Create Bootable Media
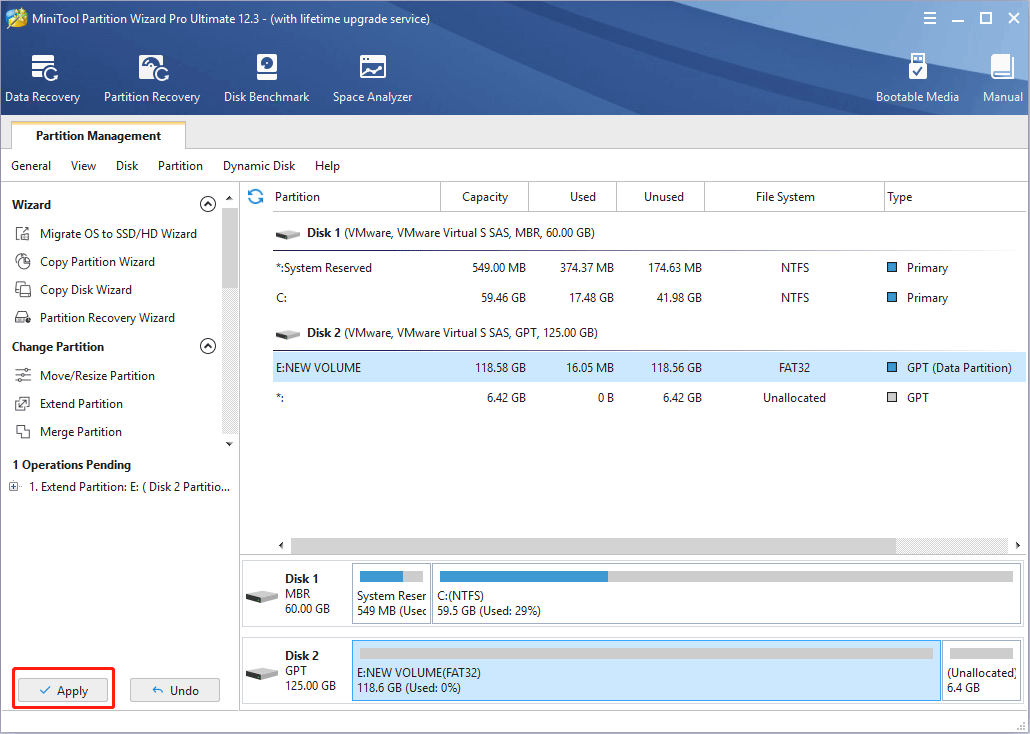Viewport: 1030px width, 734px height. [x=917, y=78]
